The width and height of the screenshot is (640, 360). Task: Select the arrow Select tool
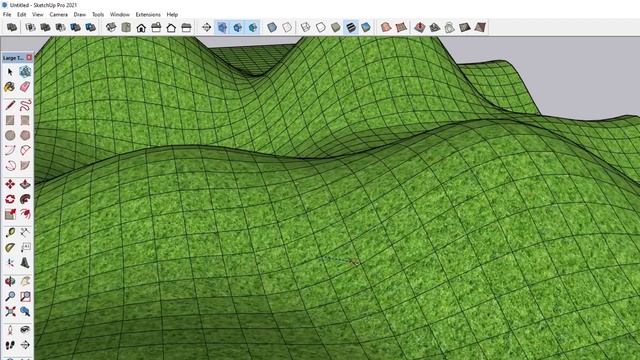(10, 72)
